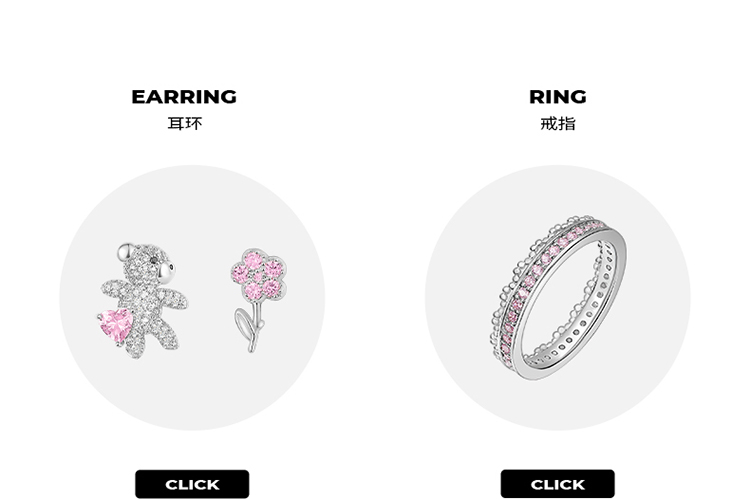Open the teddy bear earring image
Screen dimensions: 750x499
tap(143, 300)
